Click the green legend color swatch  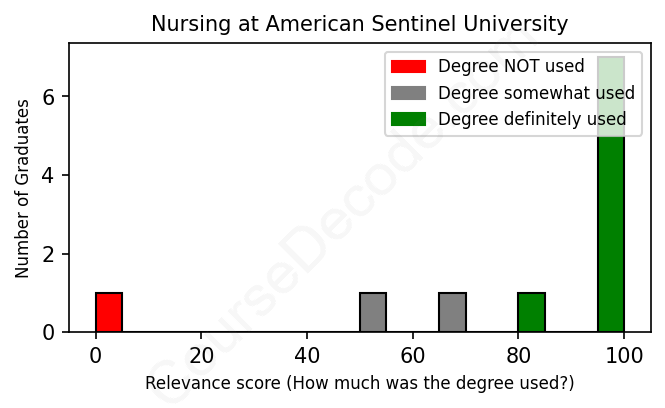coord(408,119)
